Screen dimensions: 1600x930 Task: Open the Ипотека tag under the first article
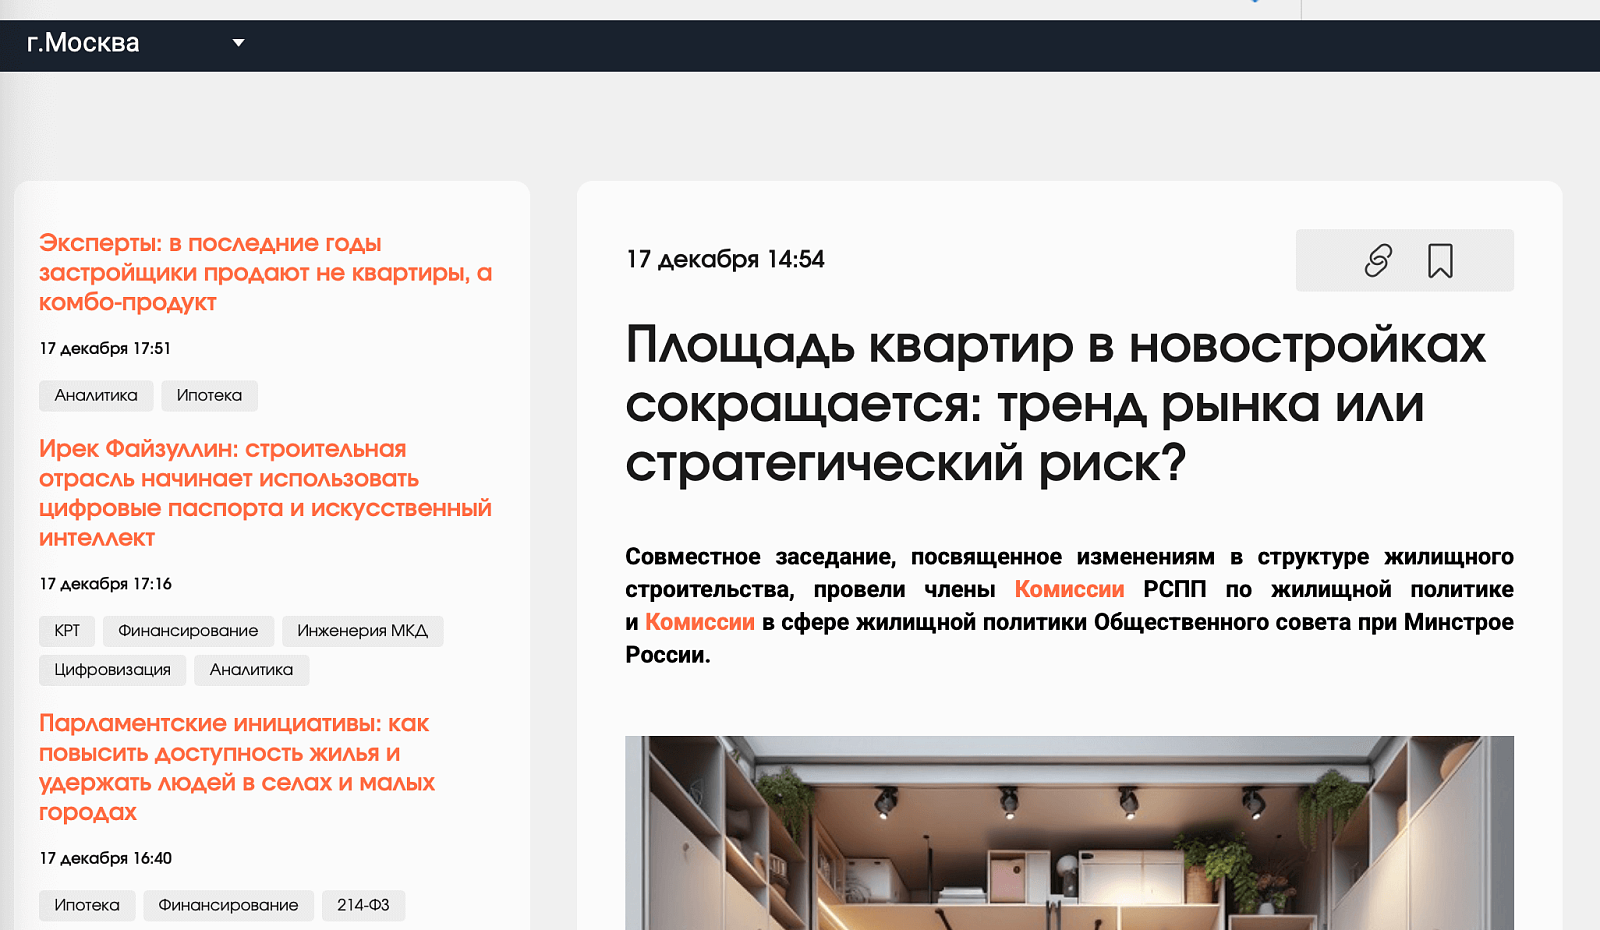209,396
